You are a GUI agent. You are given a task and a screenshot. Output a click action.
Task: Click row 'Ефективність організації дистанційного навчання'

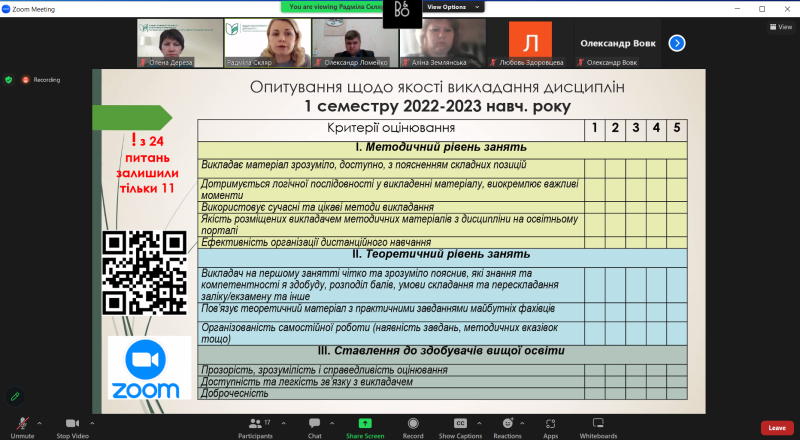(442, 242)
